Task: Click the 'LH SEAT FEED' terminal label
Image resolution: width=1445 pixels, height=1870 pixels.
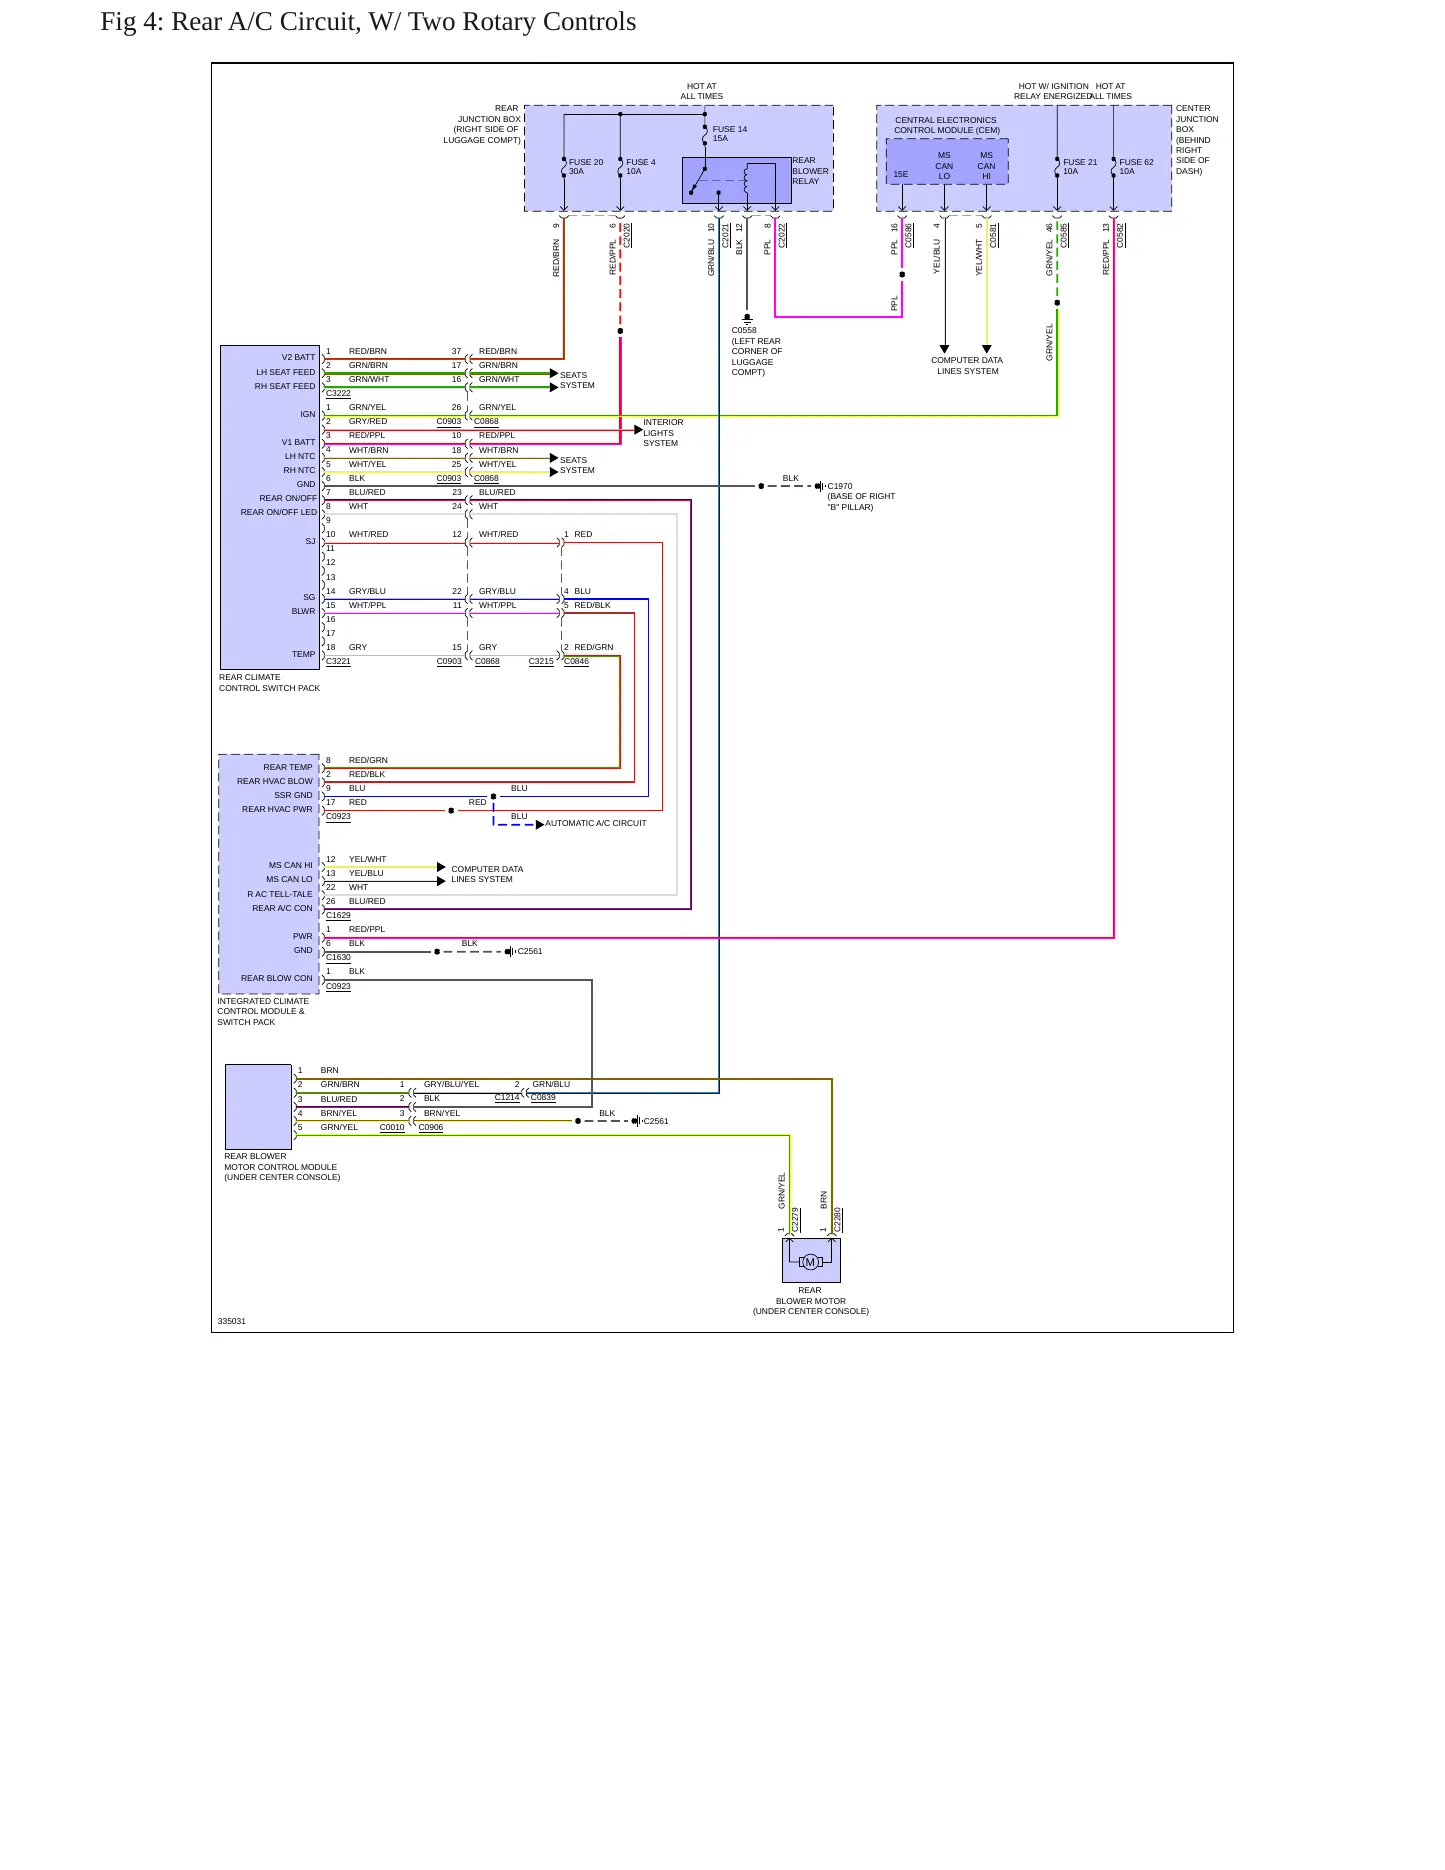Action: coord(286,372)
